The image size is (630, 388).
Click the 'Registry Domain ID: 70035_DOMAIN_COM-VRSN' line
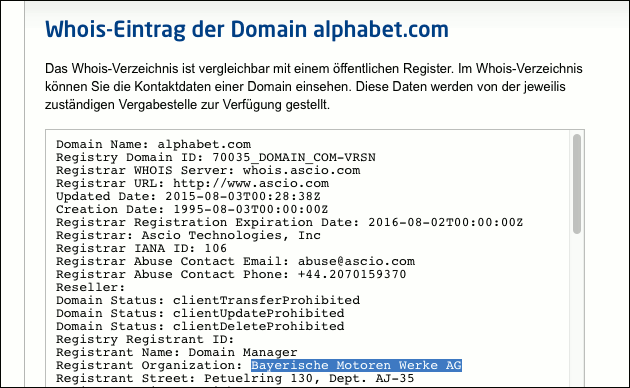(216, 157)
